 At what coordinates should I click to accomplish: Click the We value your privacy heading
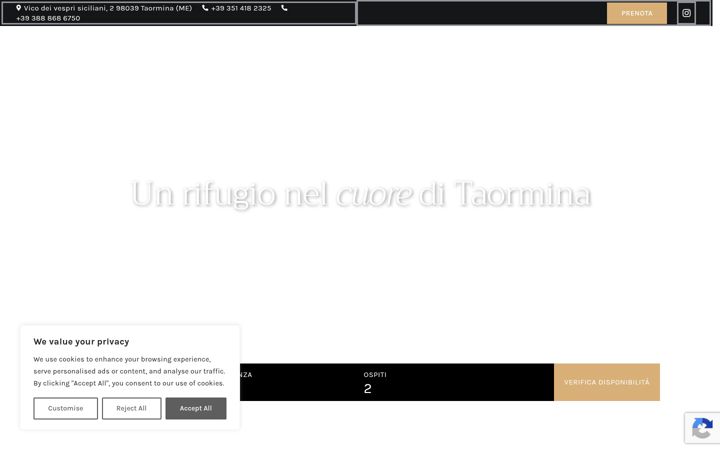click(81, 342)
